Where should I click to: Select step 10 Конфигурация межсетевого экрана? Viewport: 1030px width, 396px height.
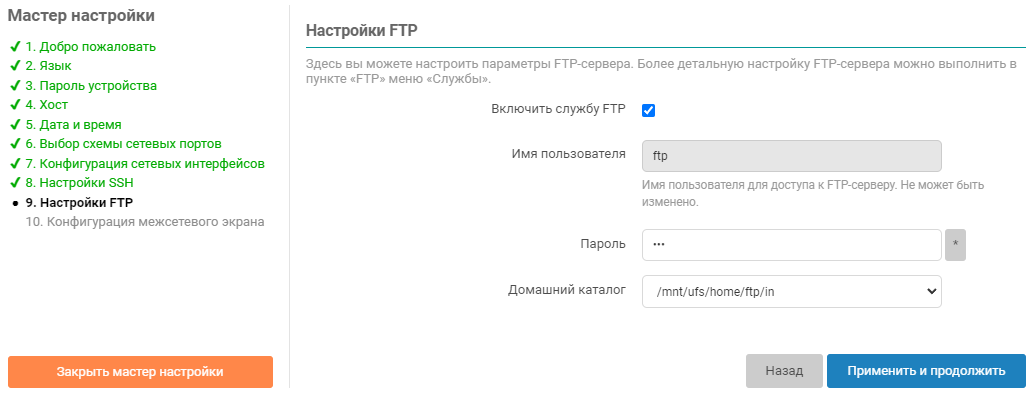point(145,222)
